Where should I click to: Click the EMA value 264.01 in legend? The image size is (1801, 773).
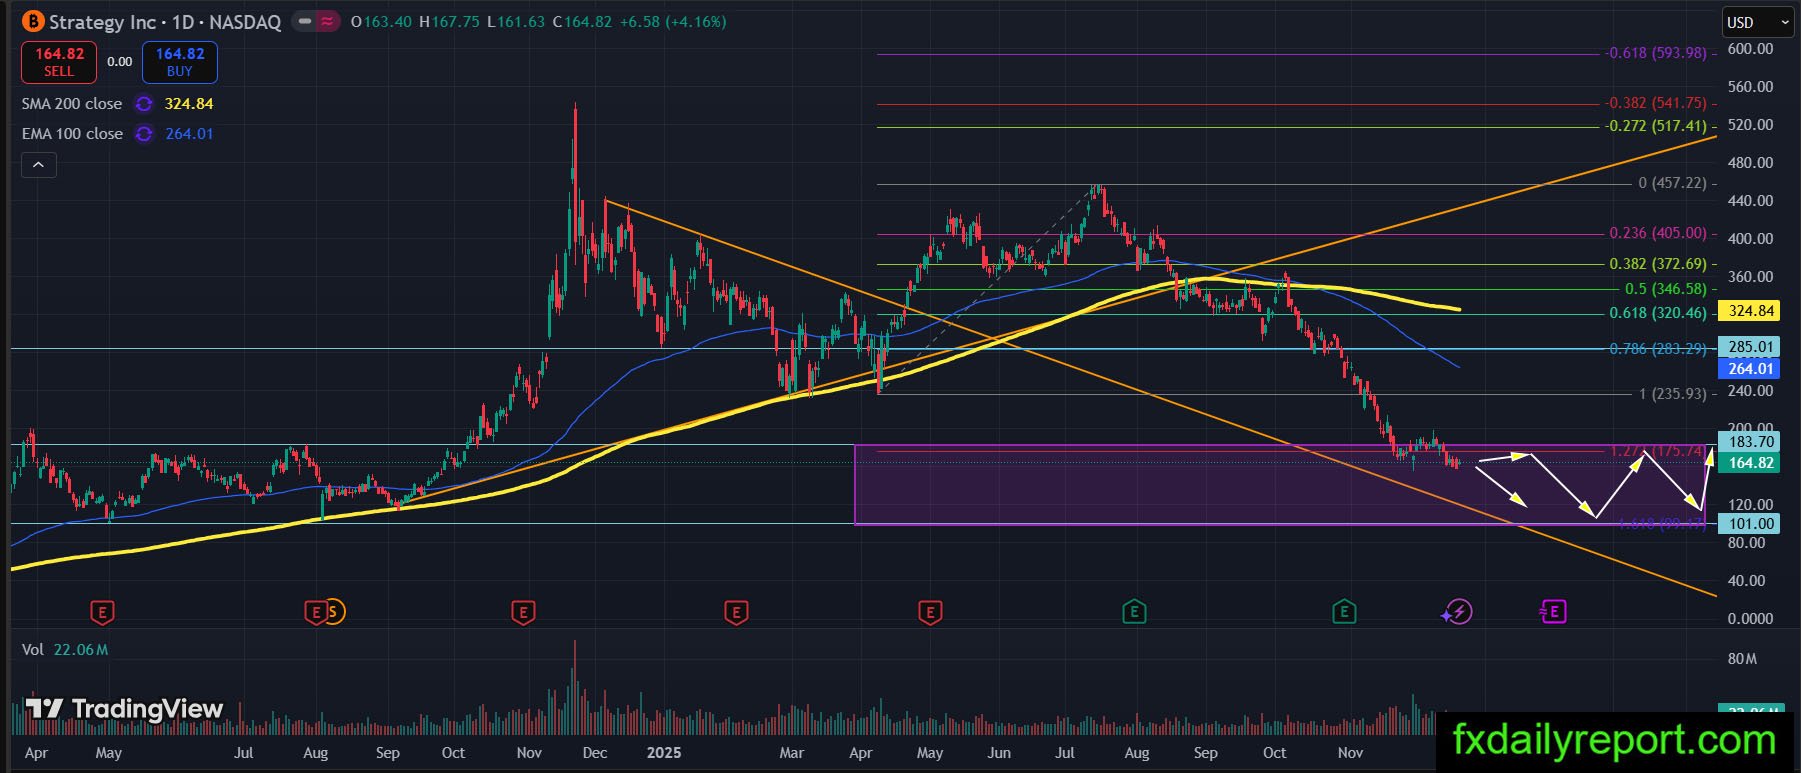(x=189, y=134)
